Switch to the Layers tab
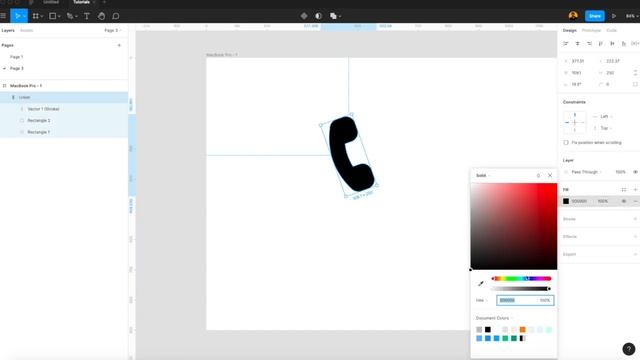Image resolution: width=640 pixels, height=360 pixels. click(8, 30)
